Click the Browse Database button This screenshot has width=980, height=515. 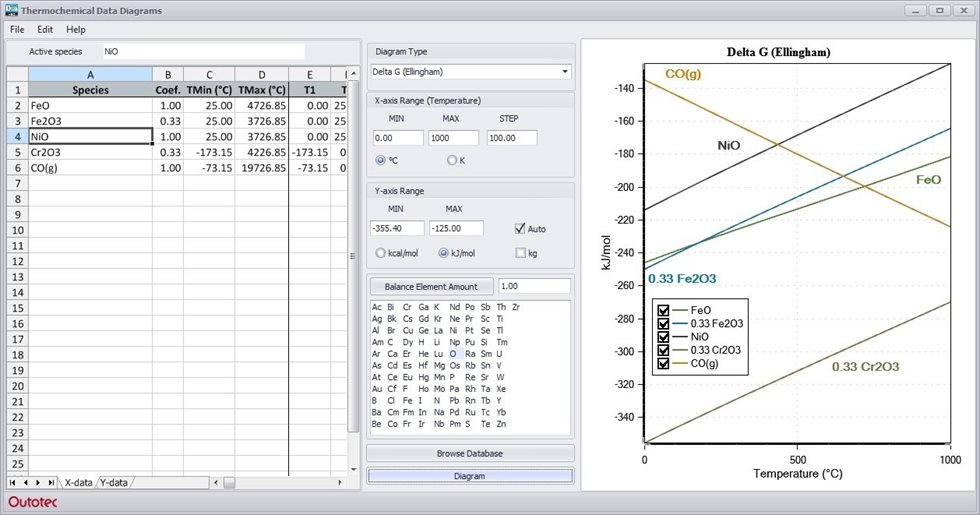pos(470,453)
